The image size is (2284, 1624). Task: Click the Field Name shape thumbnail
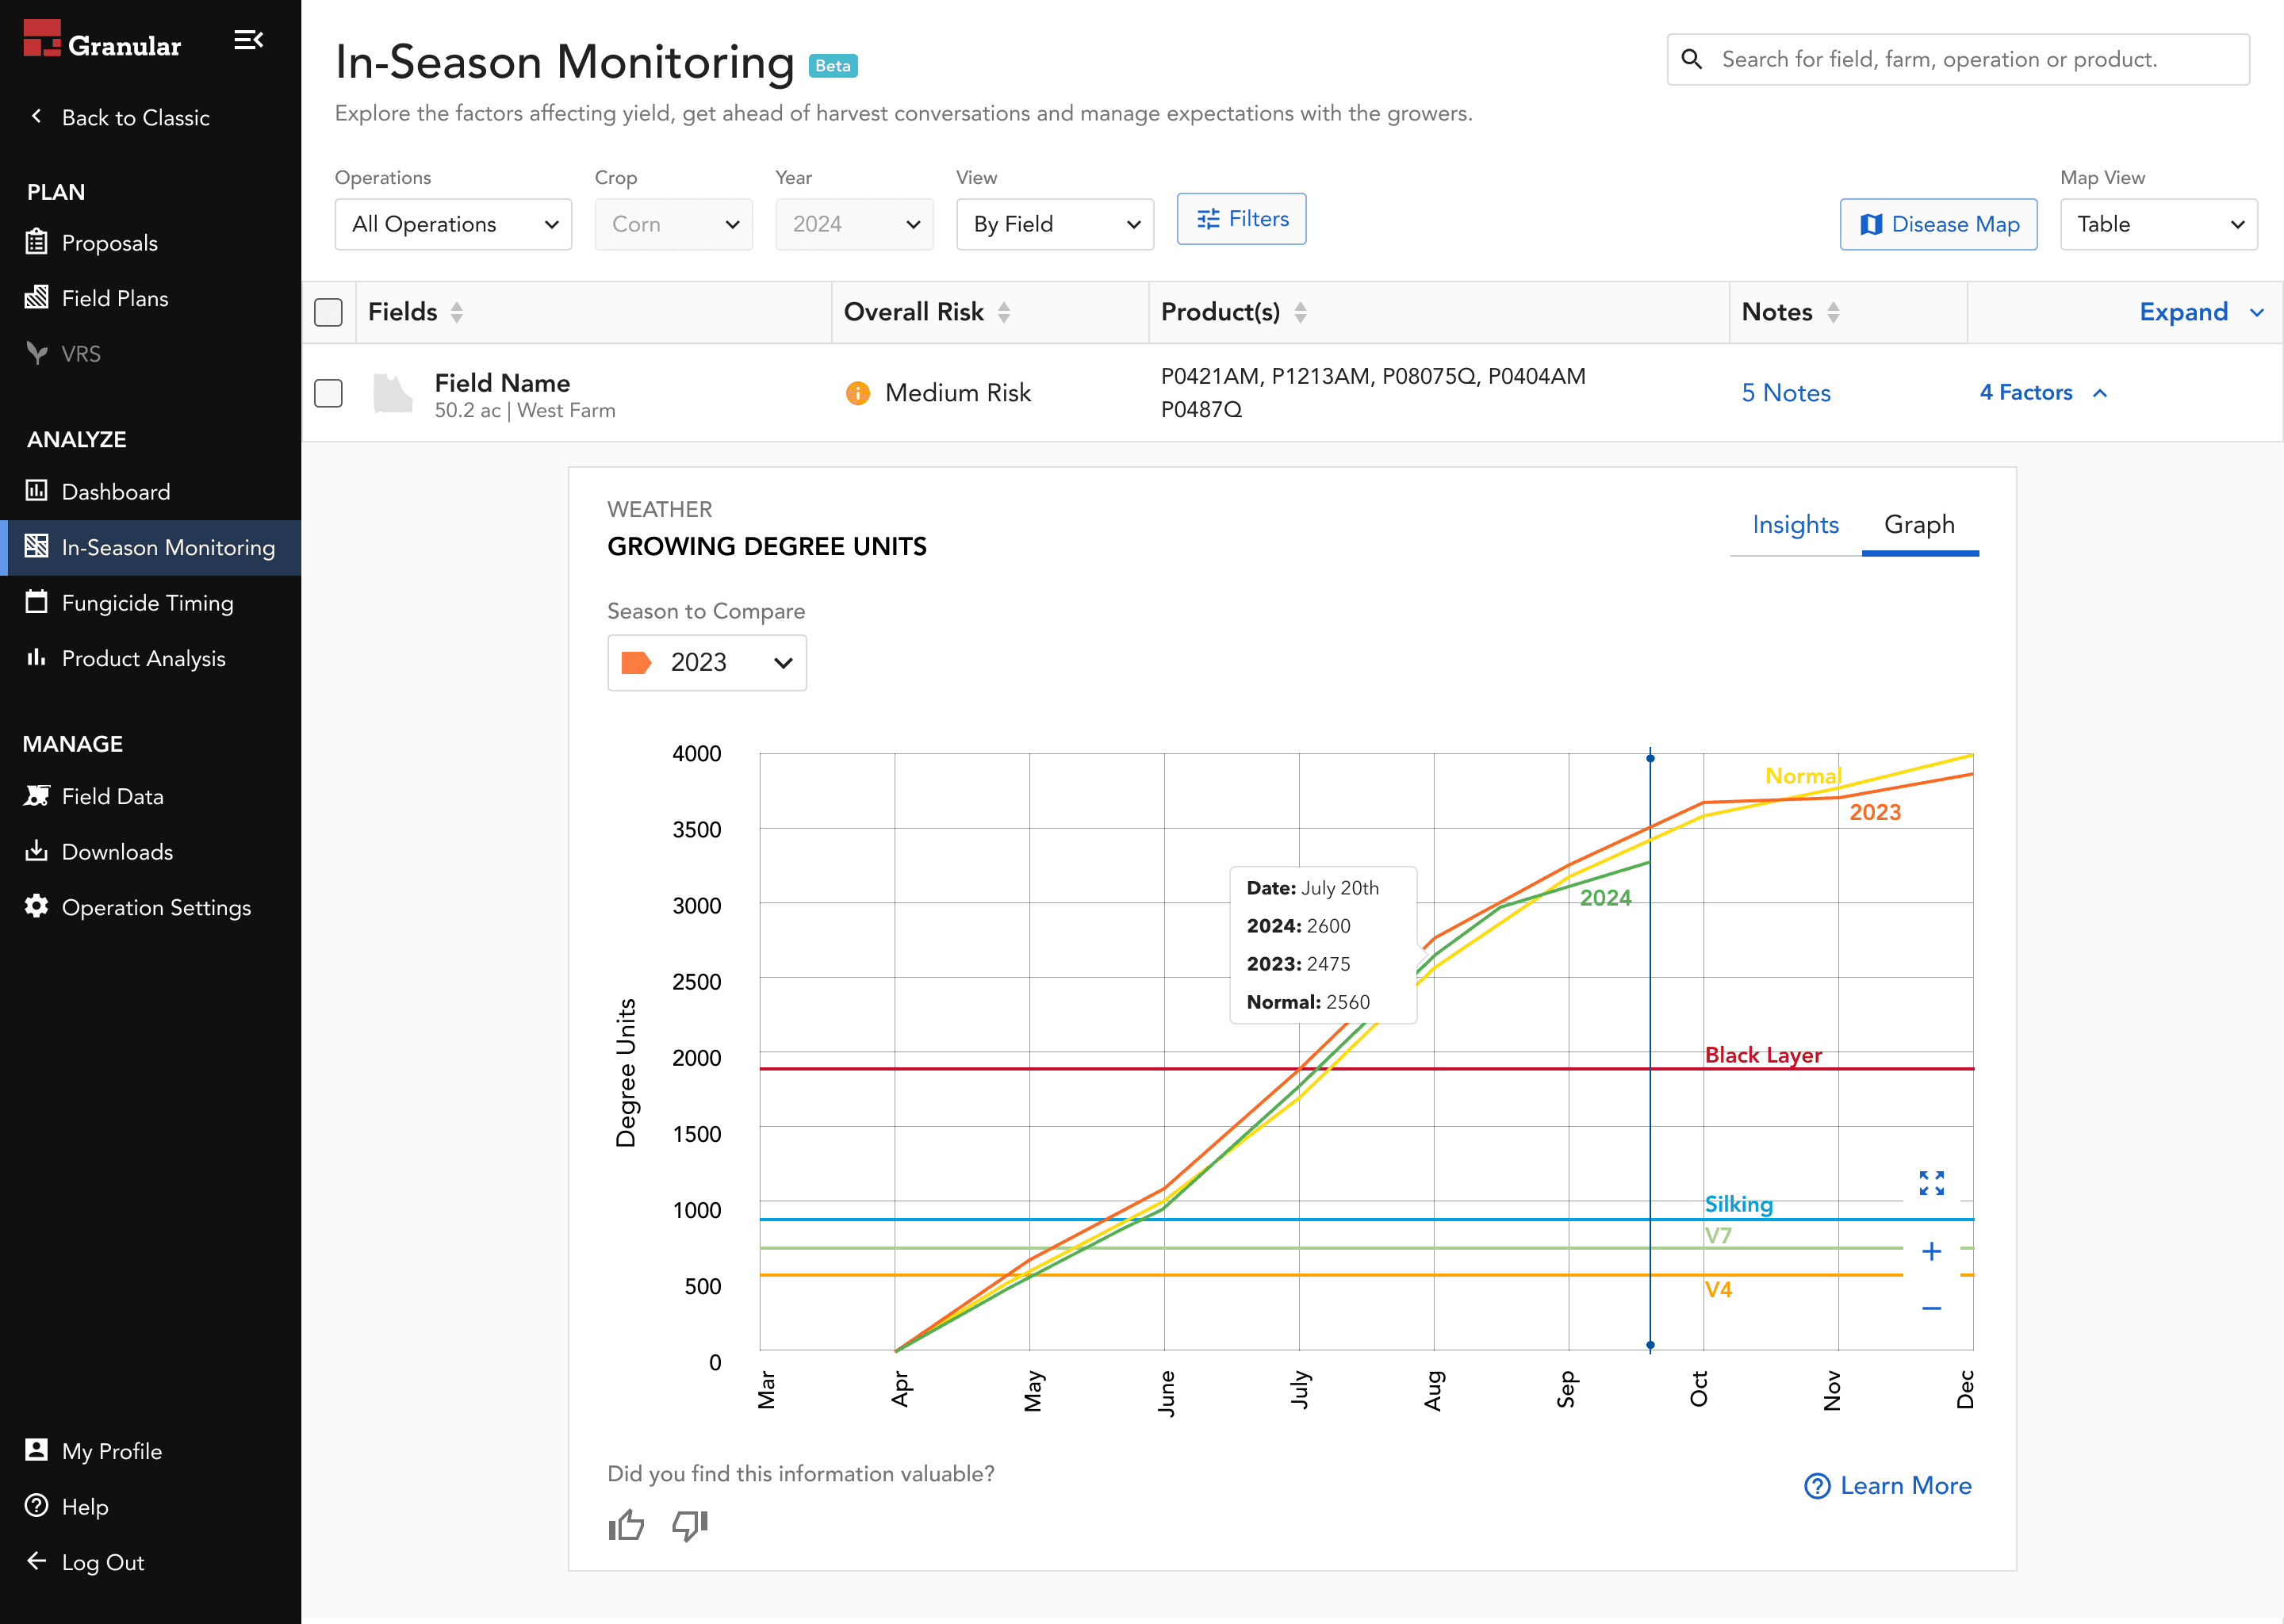click(x=392, y=393)
